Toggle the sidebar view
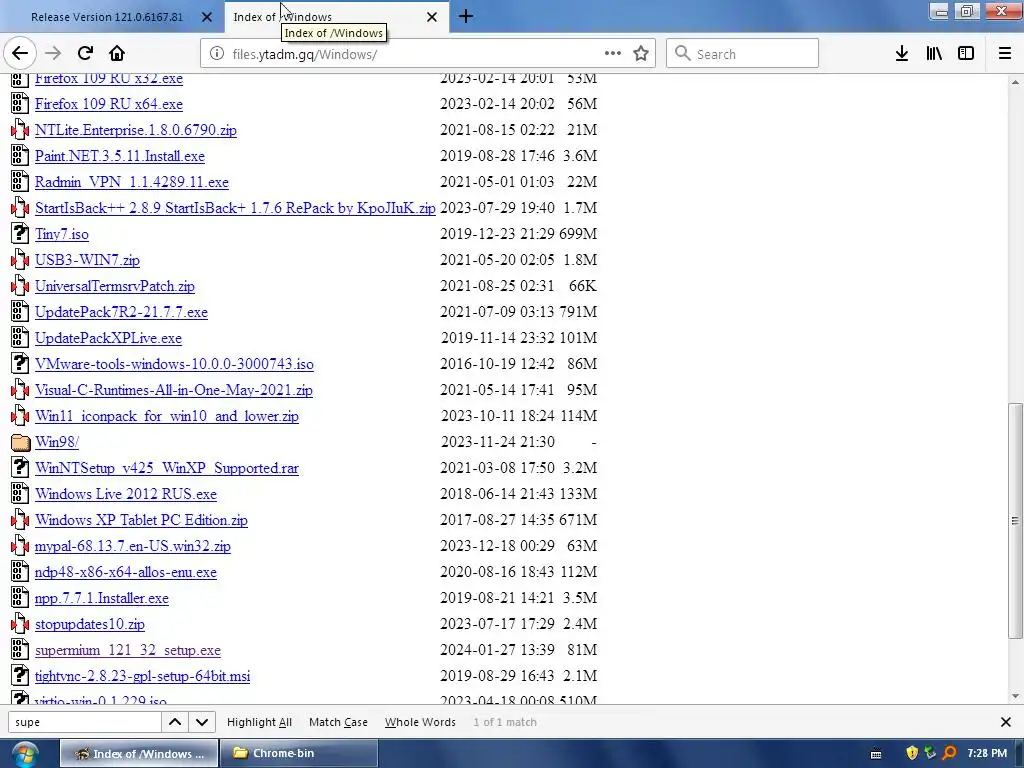This screenshot has width=1024, height=768. 966,54
